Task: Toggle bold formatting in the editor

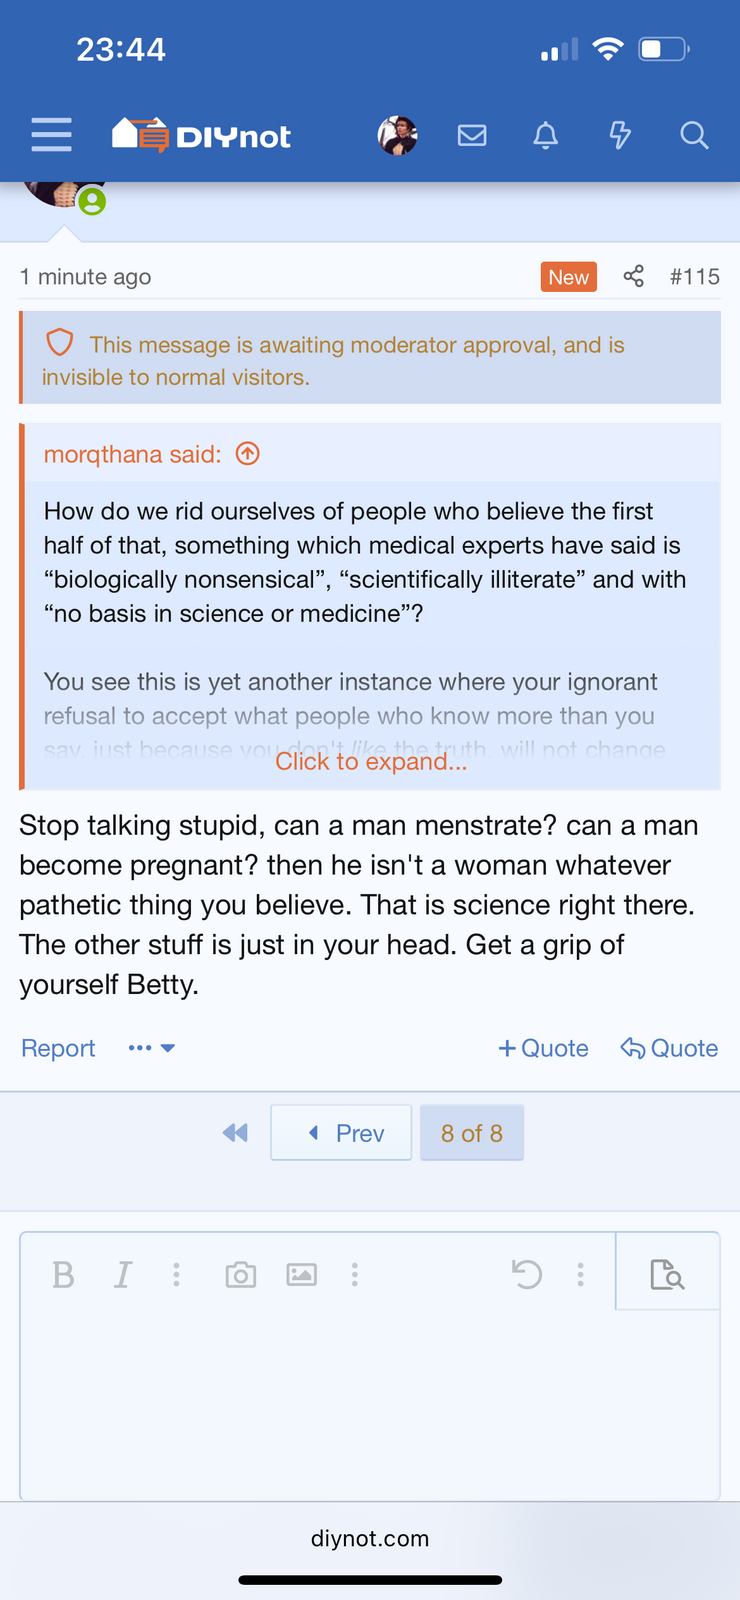Action: [x=63, y=1275]
